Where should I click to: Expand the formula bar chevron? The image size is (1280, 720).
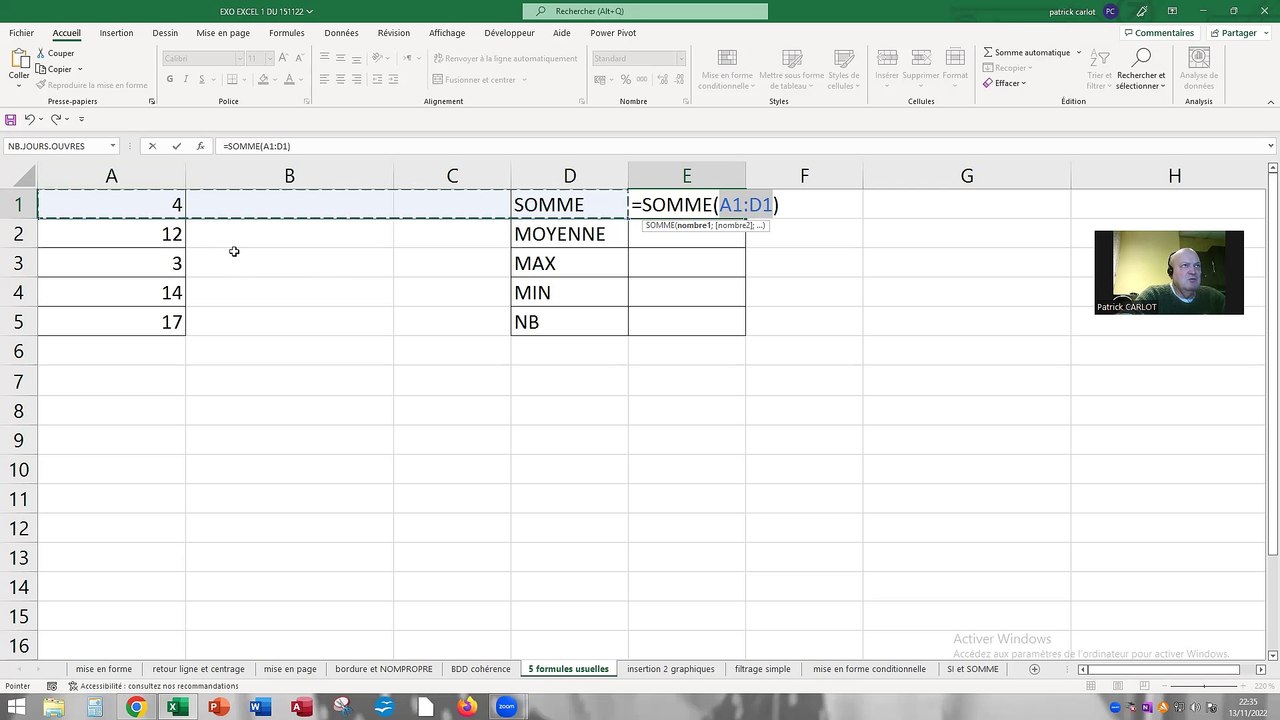pos(1271,146)
